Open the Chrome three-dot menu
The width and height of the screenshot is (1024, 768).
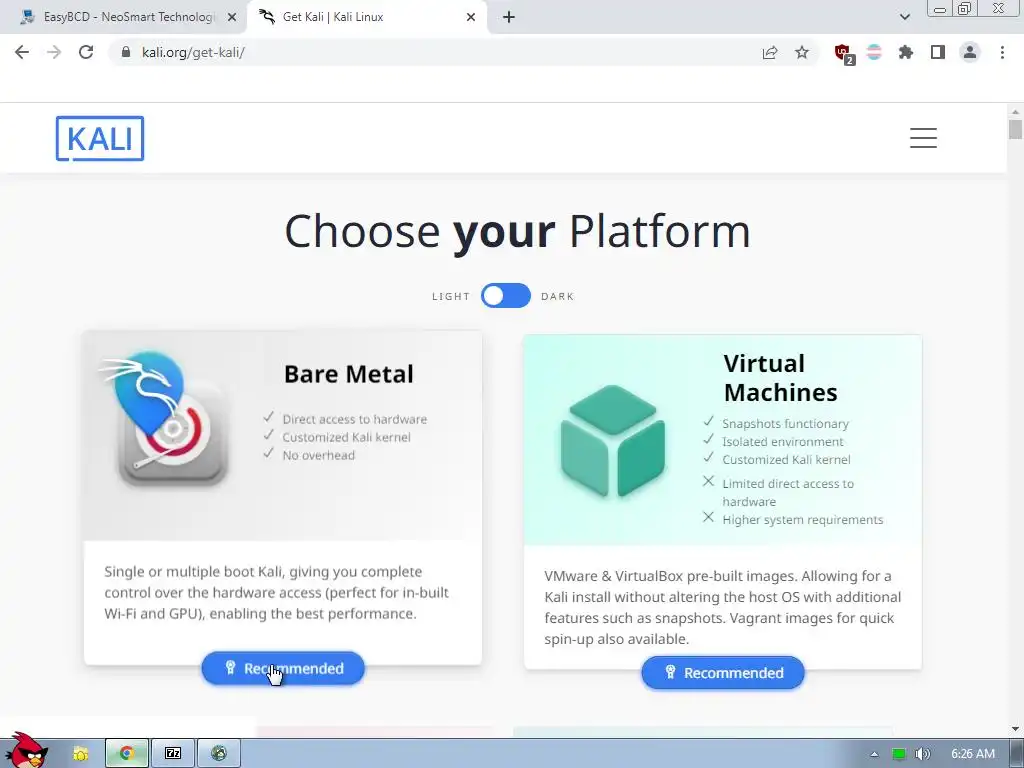(x=1002, y=52)
